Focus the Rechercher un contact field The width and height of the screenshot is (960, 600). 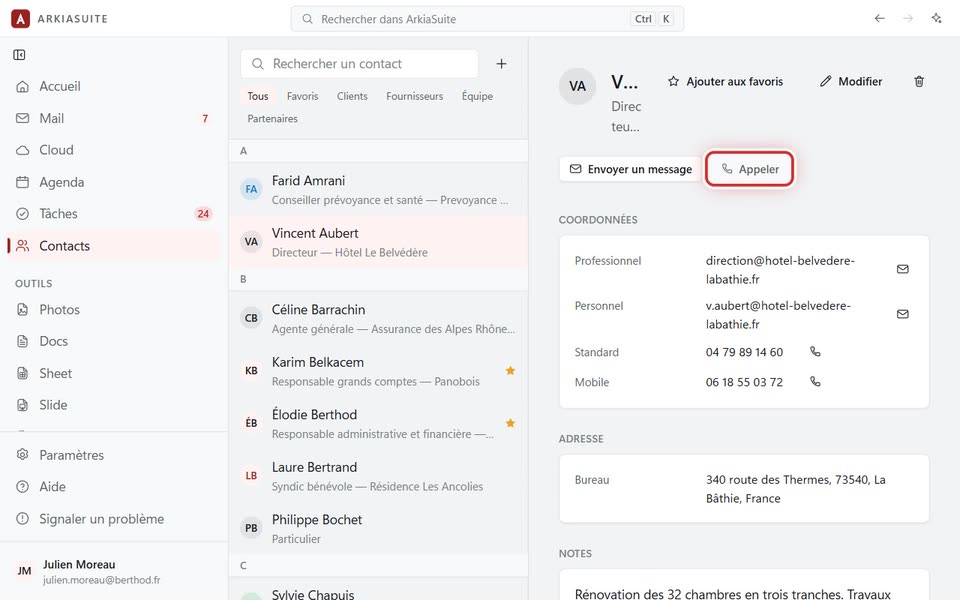(359, 64)
